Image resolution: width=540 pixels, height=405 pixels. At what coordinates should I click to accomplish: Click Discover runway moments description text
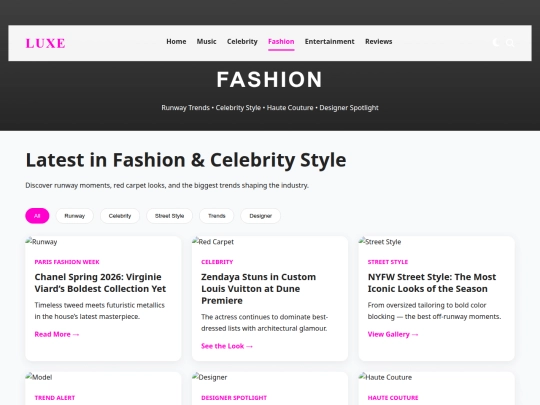pyautogui.click(x=167, y=186)
